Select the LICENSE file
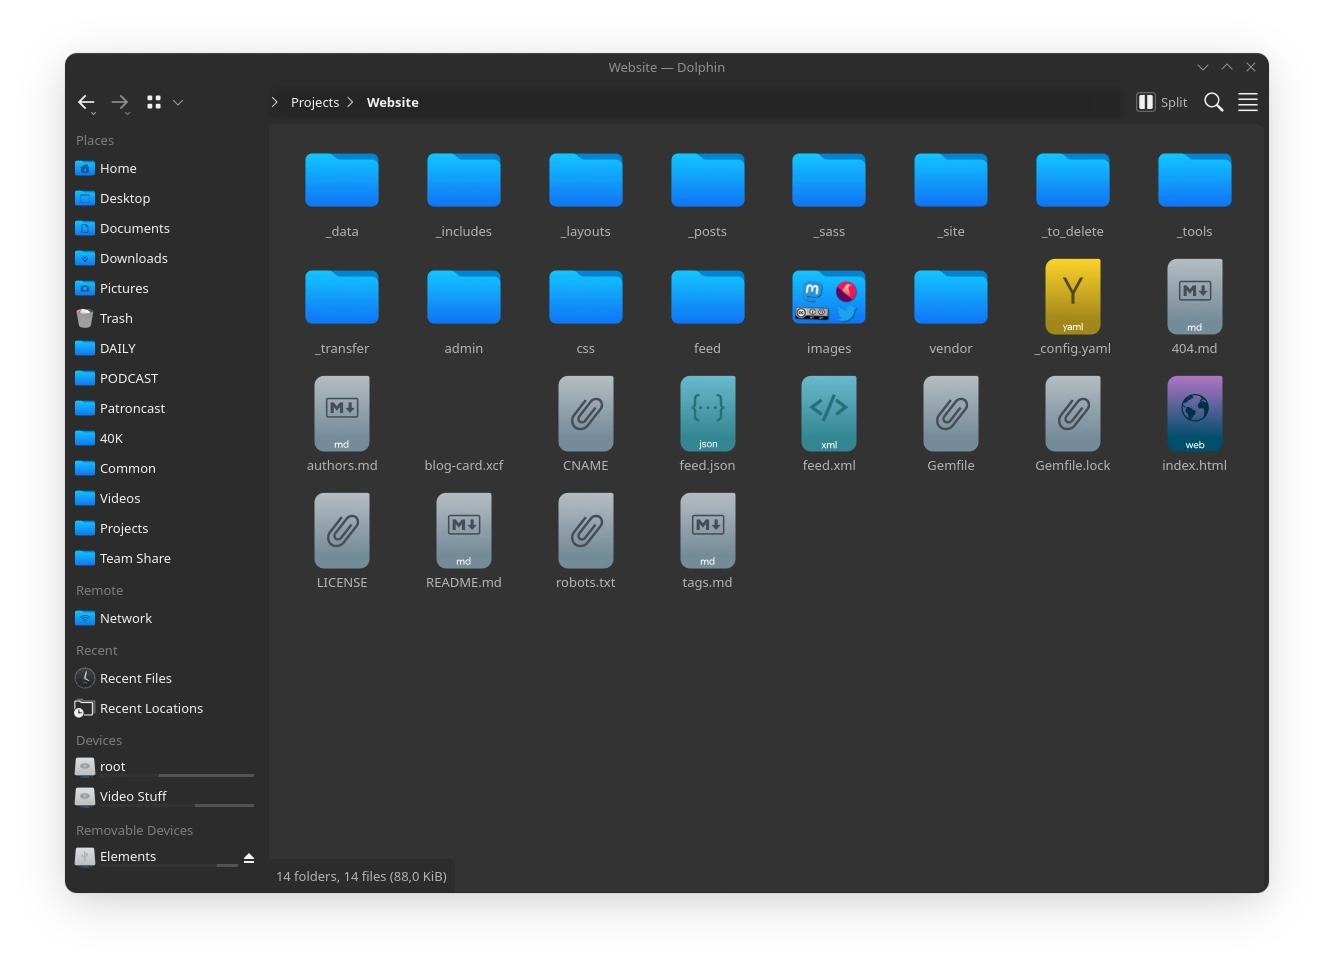1334x970 pixels. [342, 543]
